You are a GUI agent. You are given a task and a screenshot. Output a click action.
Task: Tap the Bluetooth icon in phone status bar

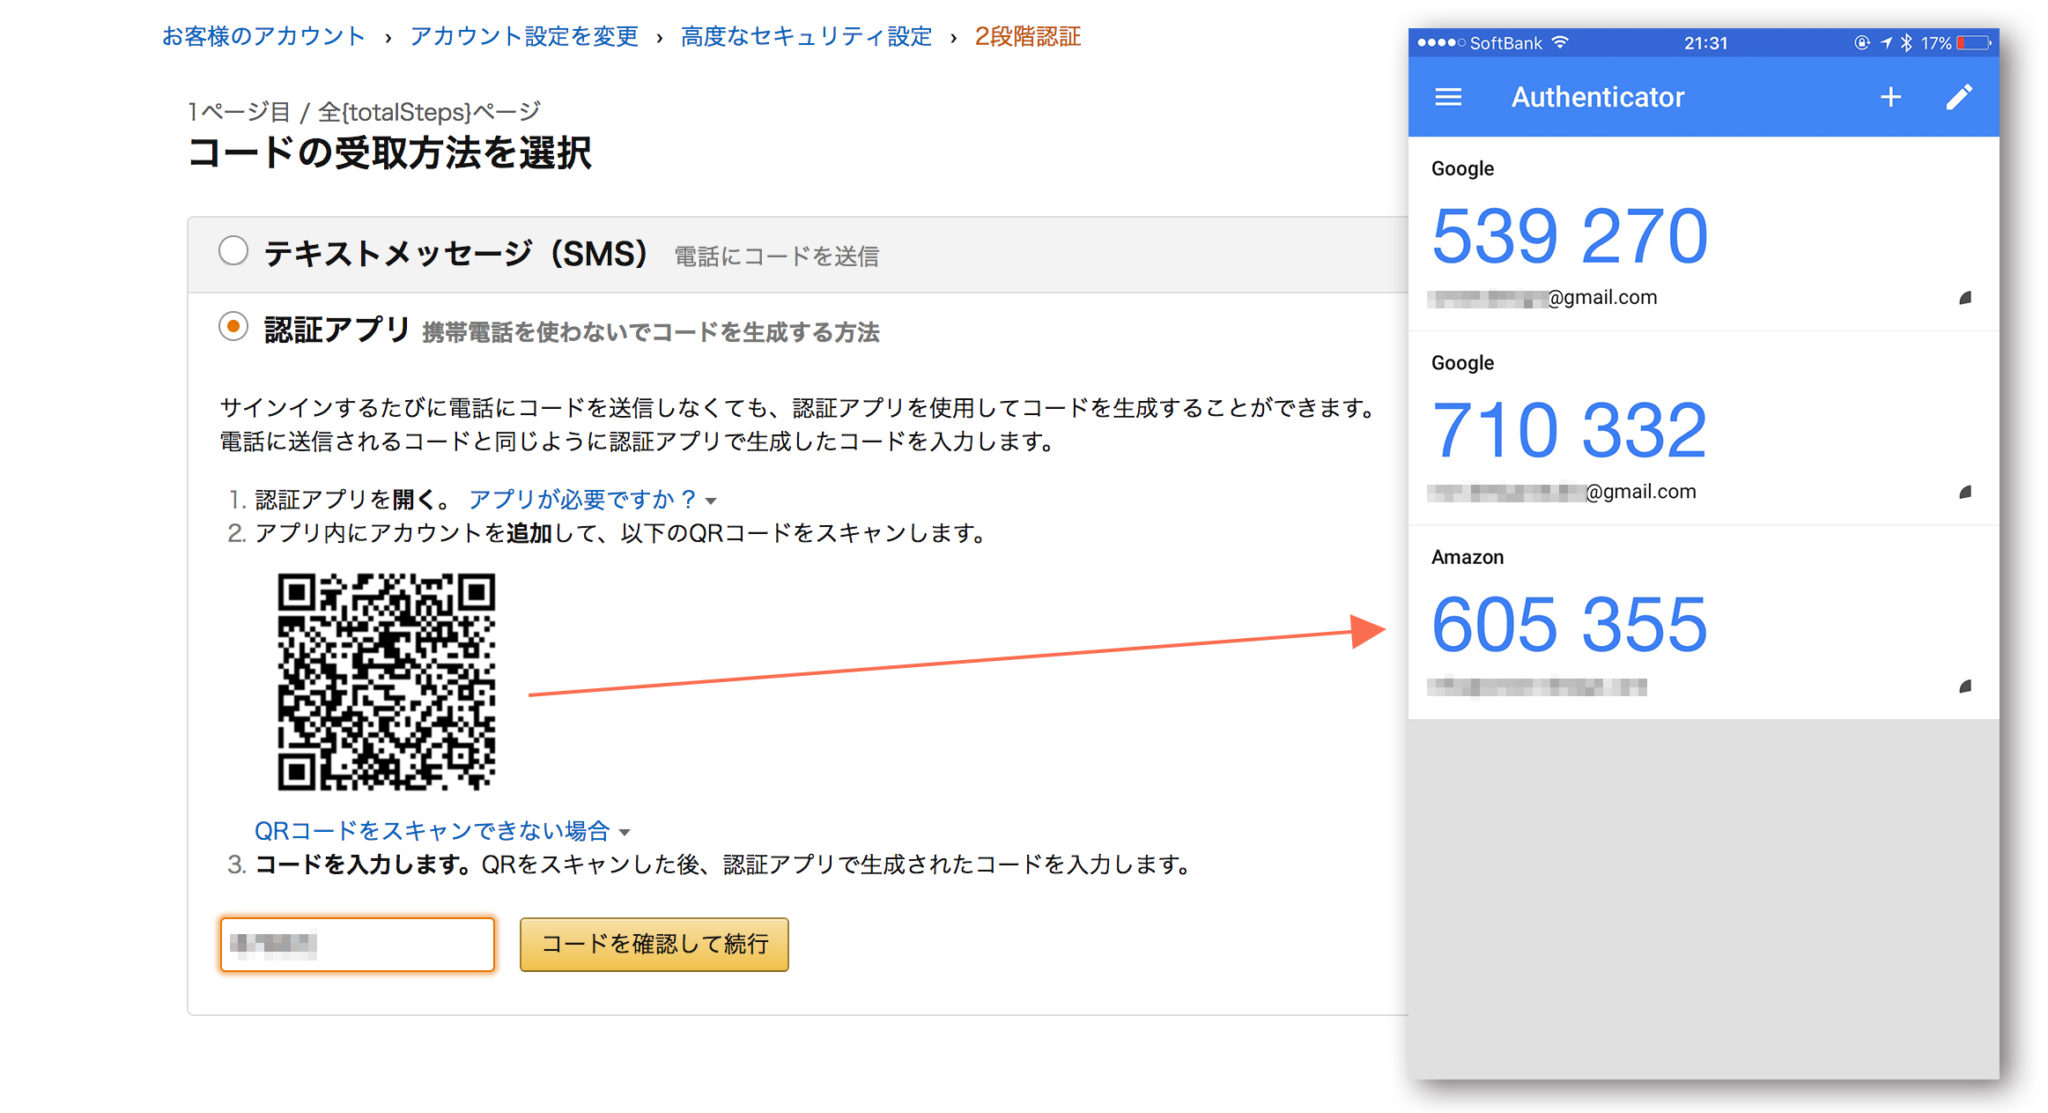point(1906,43)
